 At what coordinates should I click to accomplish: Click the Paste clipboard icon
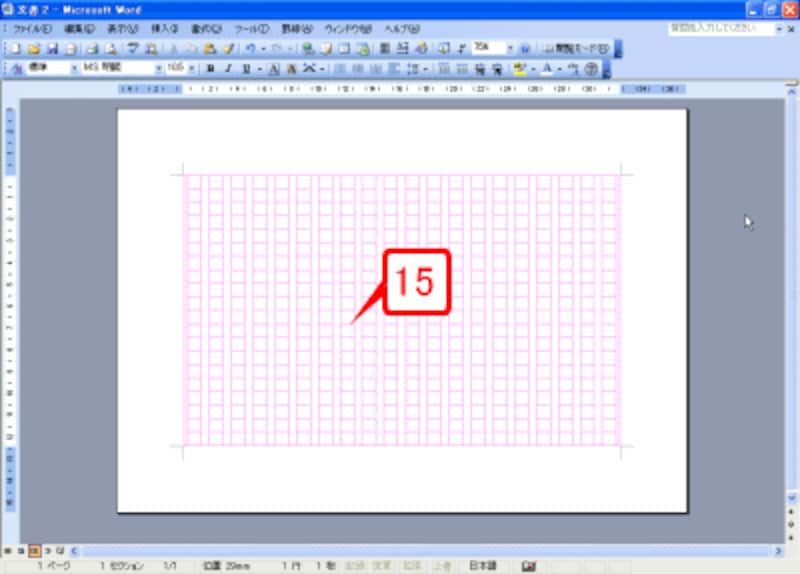pos(210,49)
